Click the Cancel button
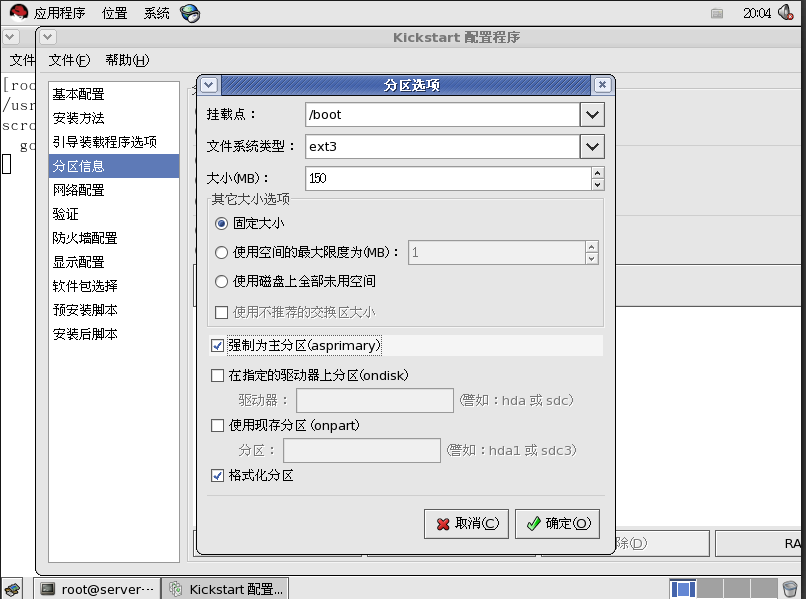Viewport: 806px width, 599px height. point(466,524)
